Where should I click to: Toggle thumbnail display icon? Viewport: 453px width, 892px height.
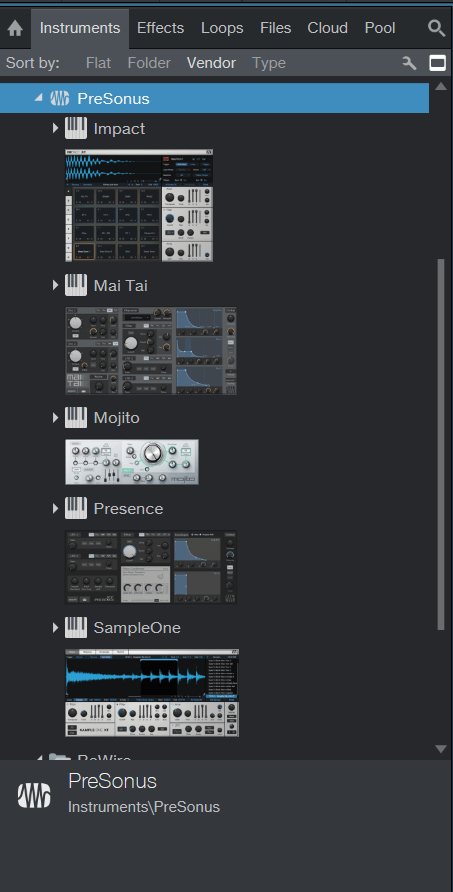[437, 63]
